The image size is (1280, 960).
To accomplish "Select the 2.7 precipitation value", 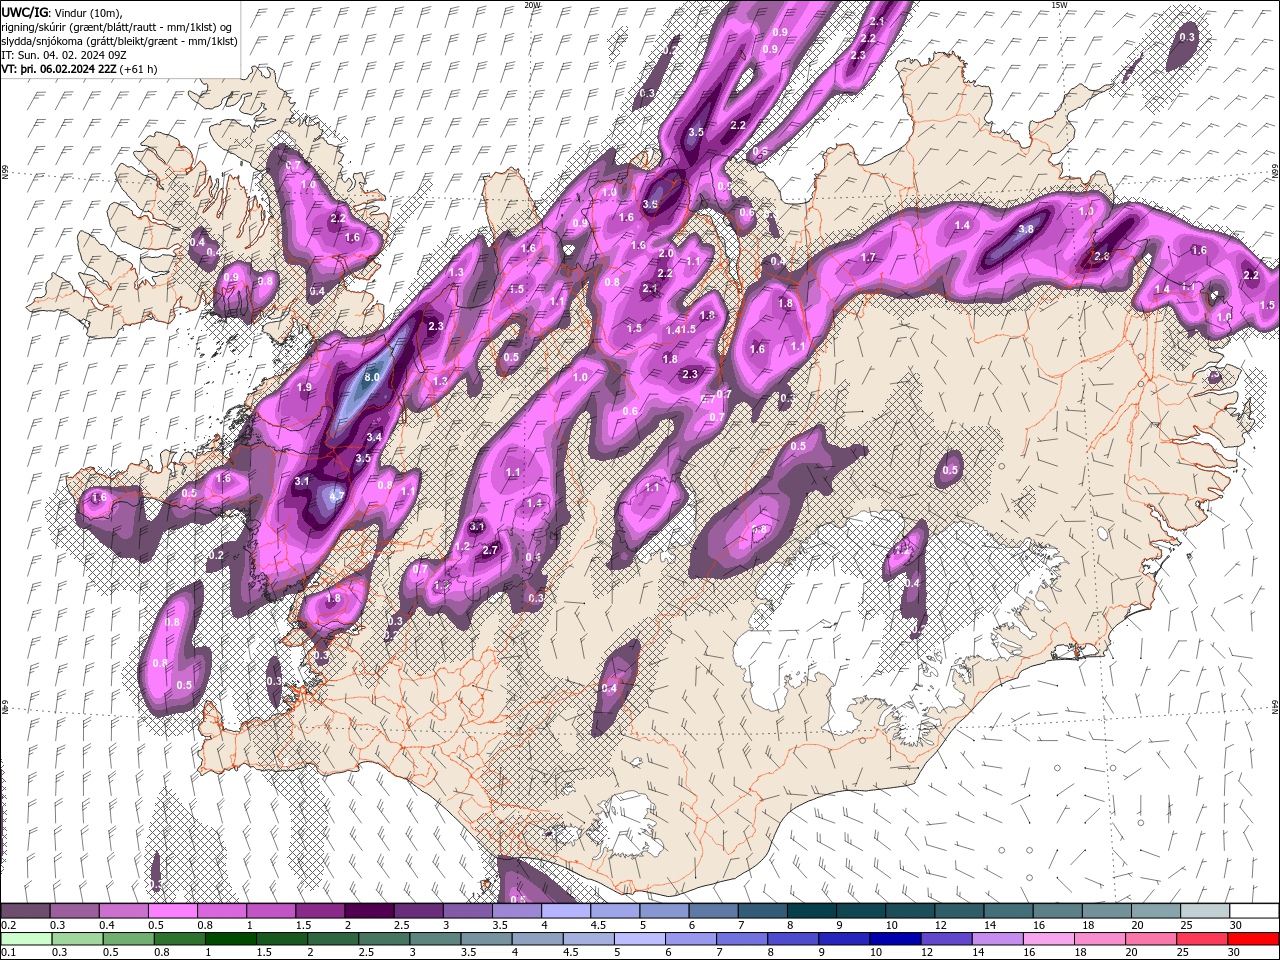I will pos(490,550).
